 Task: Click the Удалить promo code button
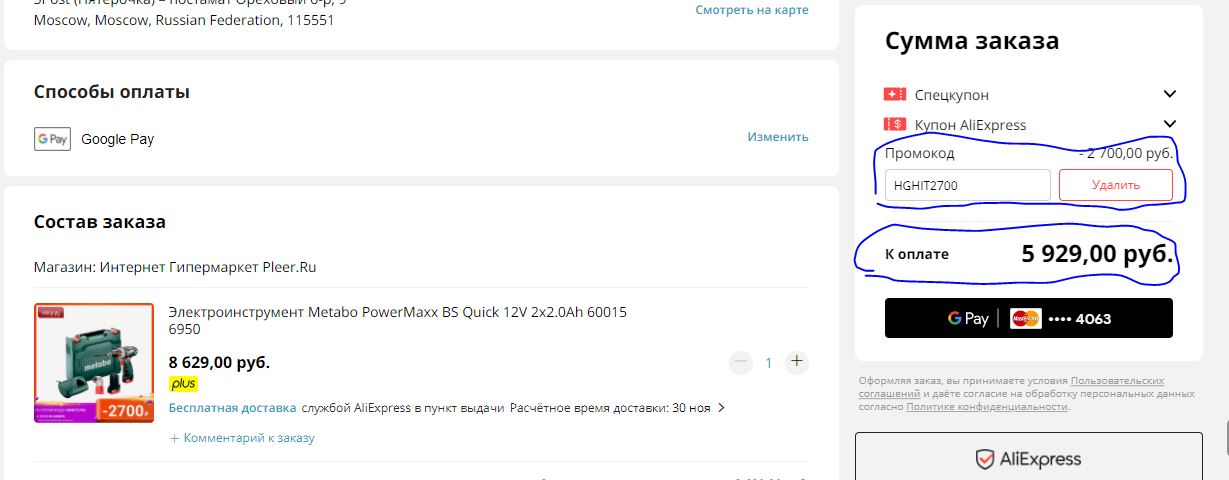(1116, 185)
